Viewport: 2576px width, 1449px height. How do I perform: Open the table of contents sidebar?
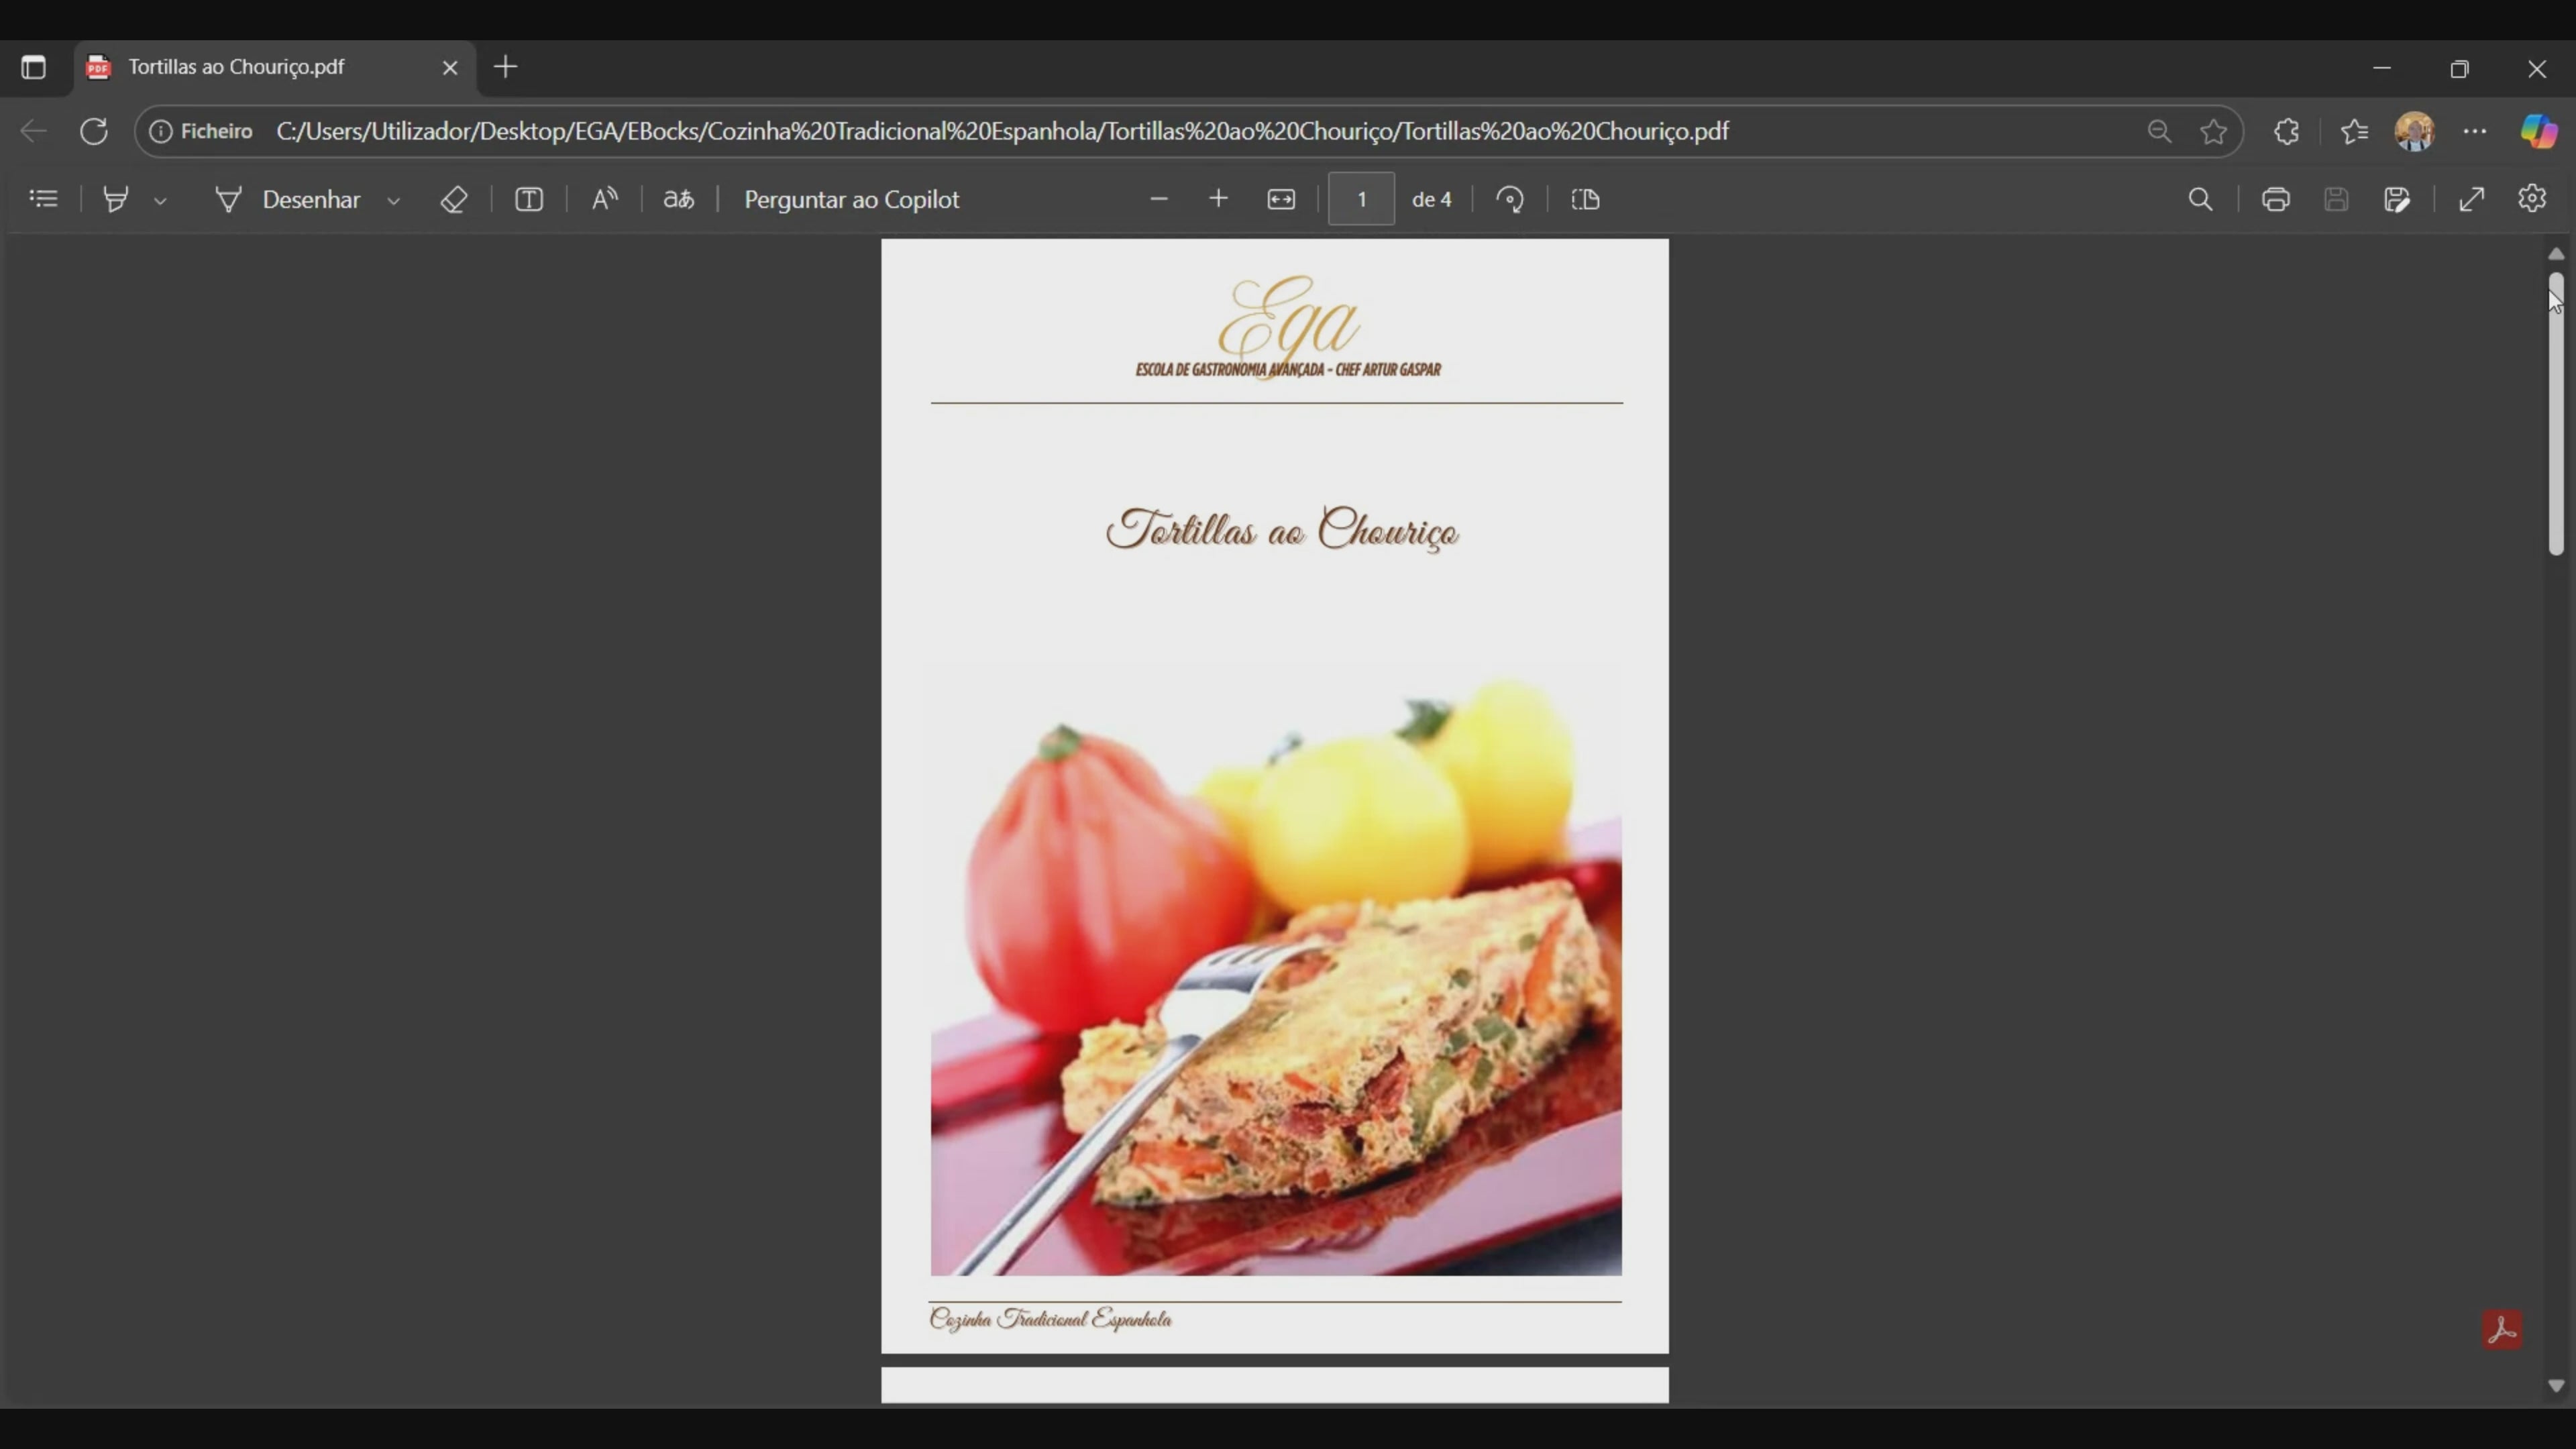(43, 199)
